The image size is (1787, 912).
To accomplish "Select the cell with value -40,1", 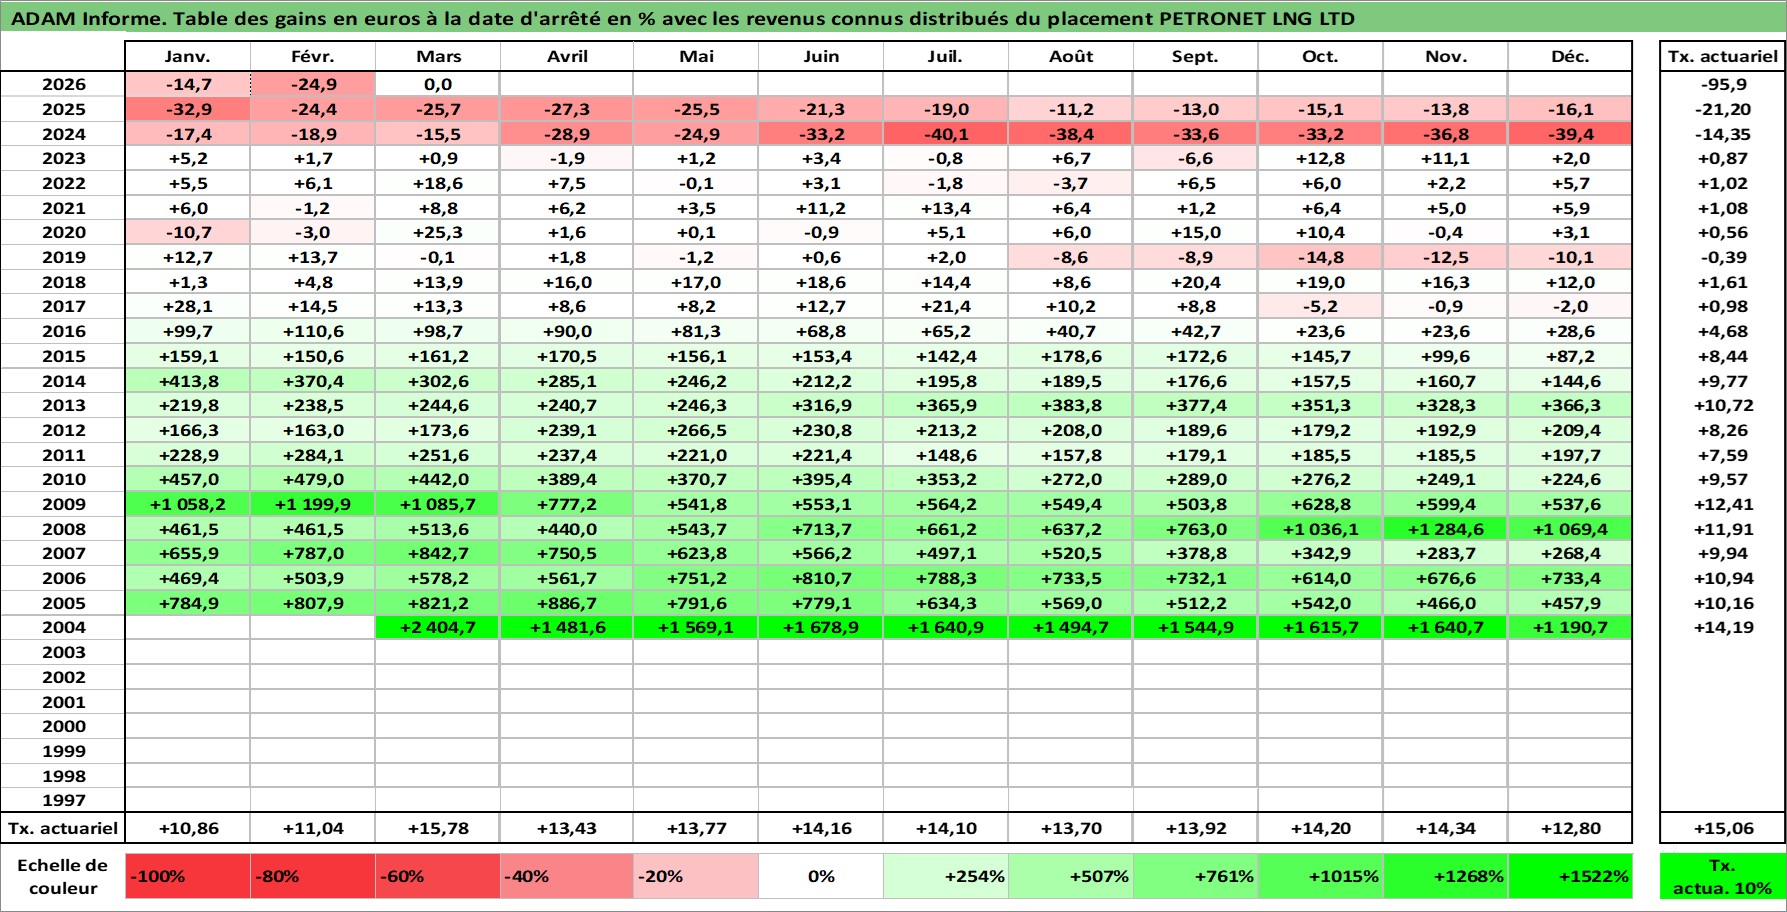I will [946, 134].
